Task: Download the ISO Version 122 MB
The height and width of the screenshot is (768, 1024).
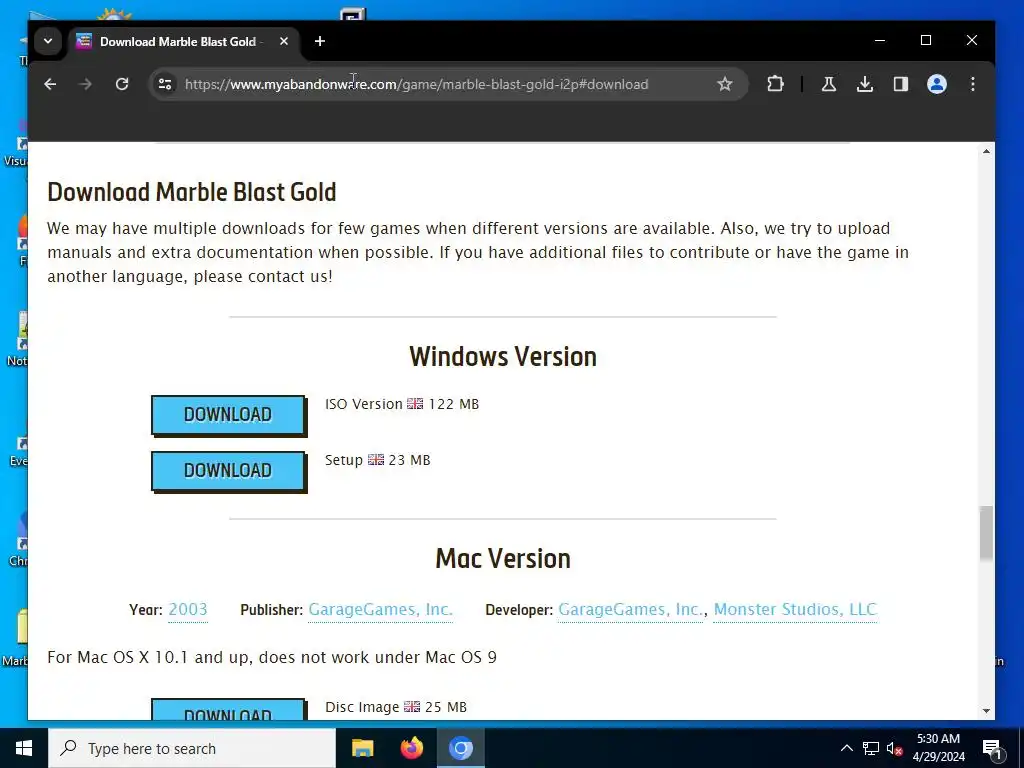Action: [228, 415]
